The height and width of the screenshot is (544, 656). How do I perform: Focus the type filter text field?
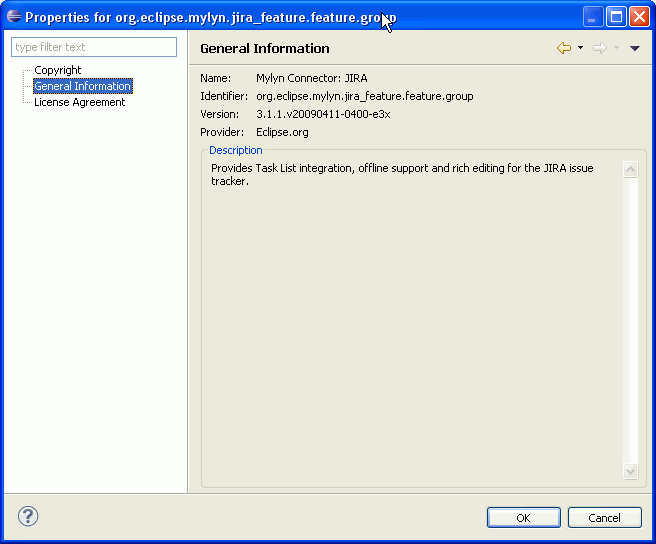[x=94, y=47]
